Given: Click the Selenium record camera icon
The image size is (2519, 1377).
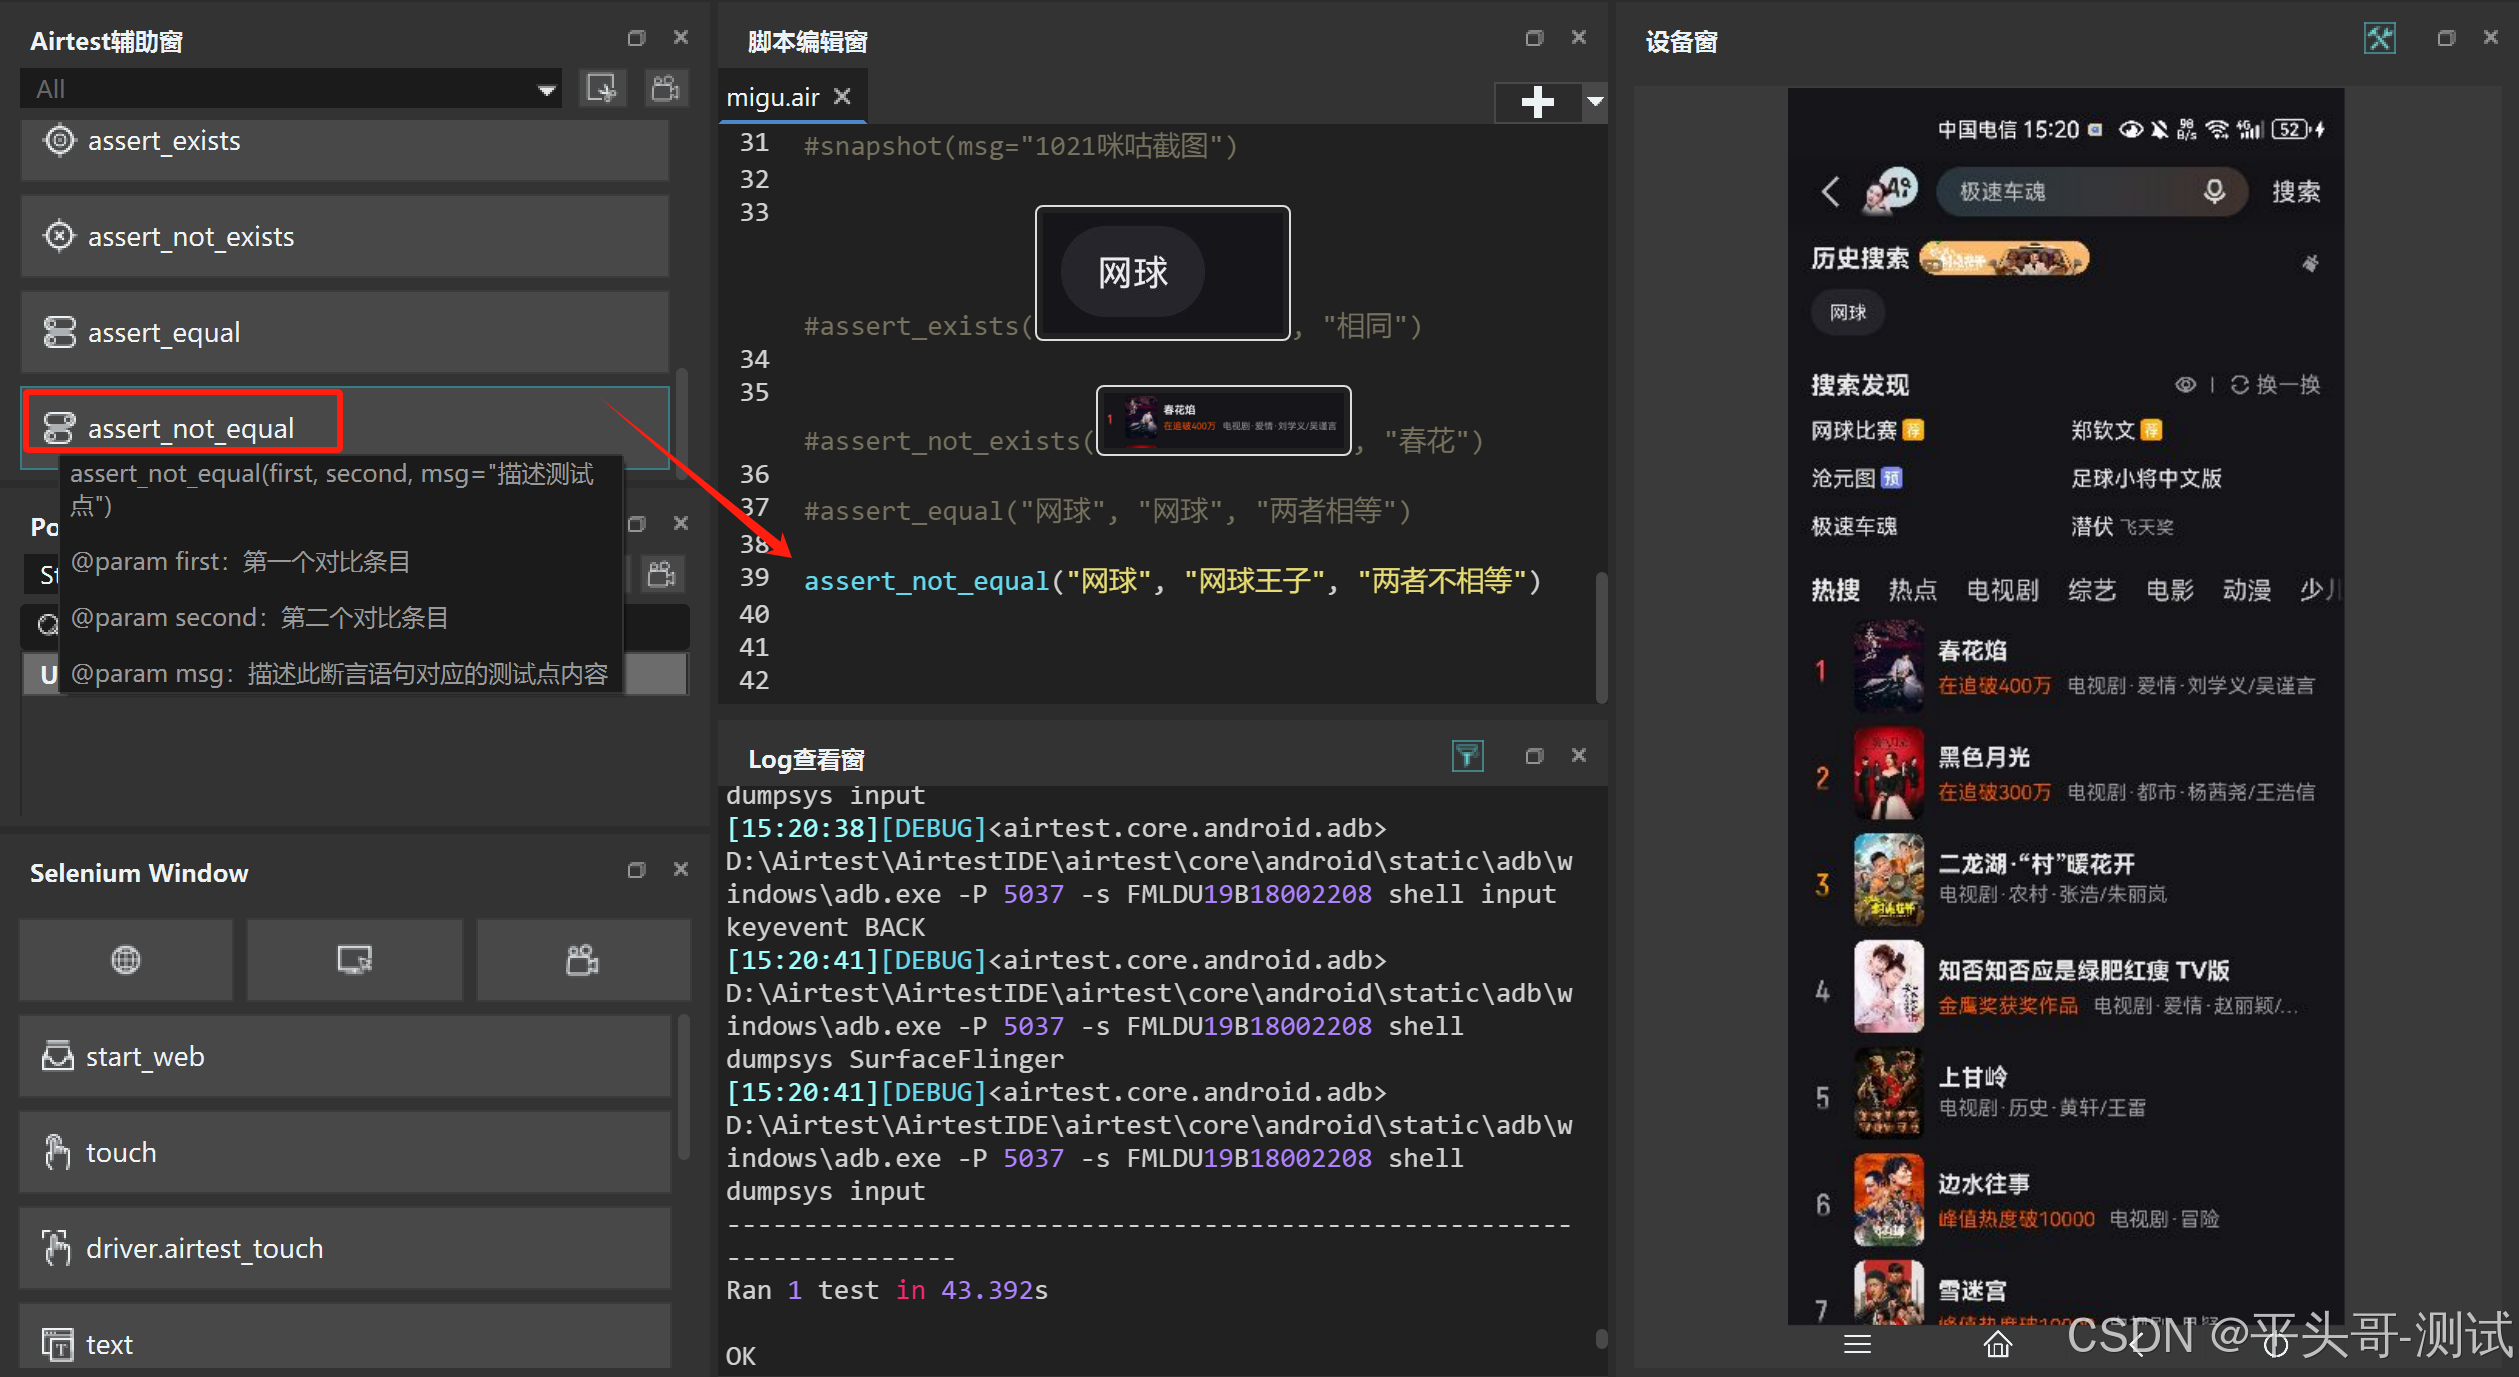Looking at the screenshot, I should pos(582,960).
